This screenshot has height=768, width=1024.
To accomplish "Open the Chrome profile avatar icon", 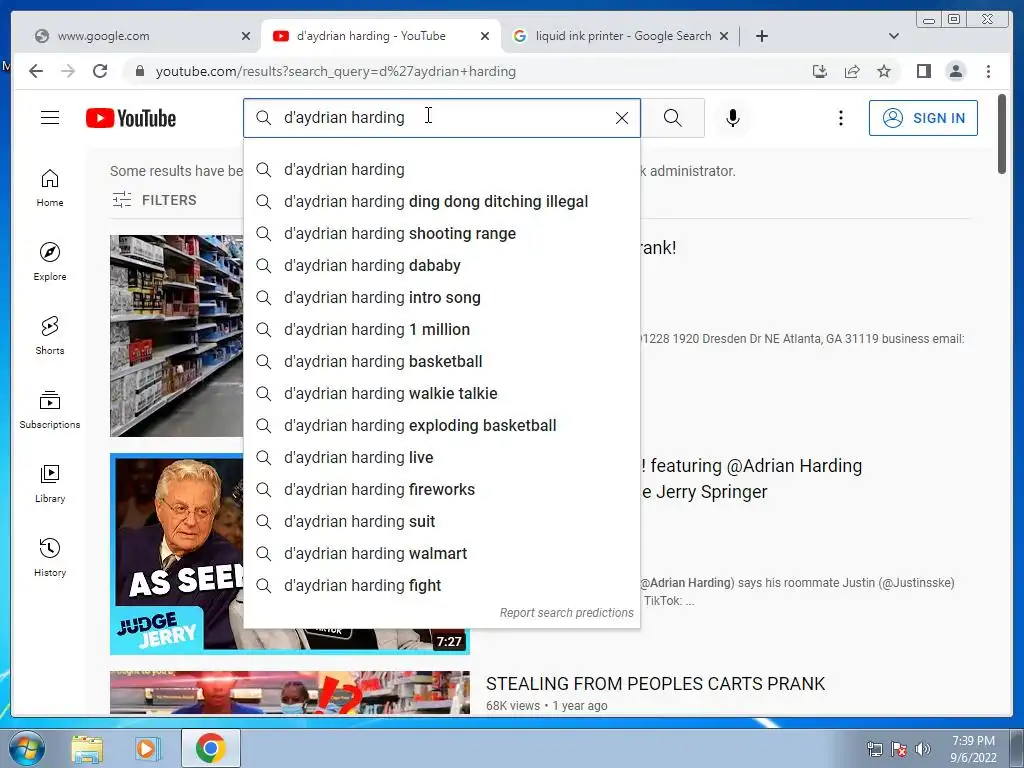I will [x=955, y=71].
